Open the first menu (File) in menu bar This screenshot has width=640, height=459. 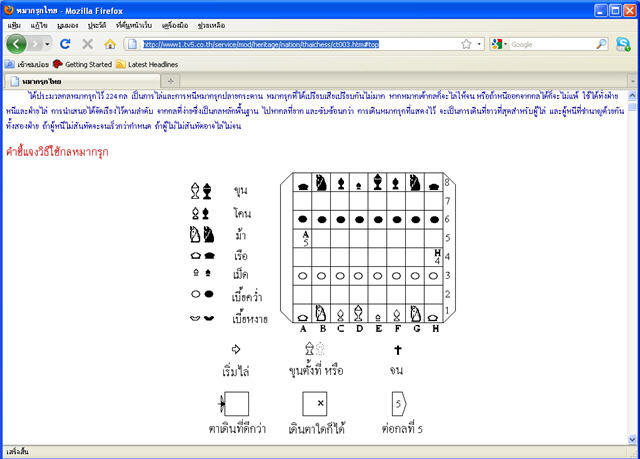pyautogui.click(x=14, y=25)
